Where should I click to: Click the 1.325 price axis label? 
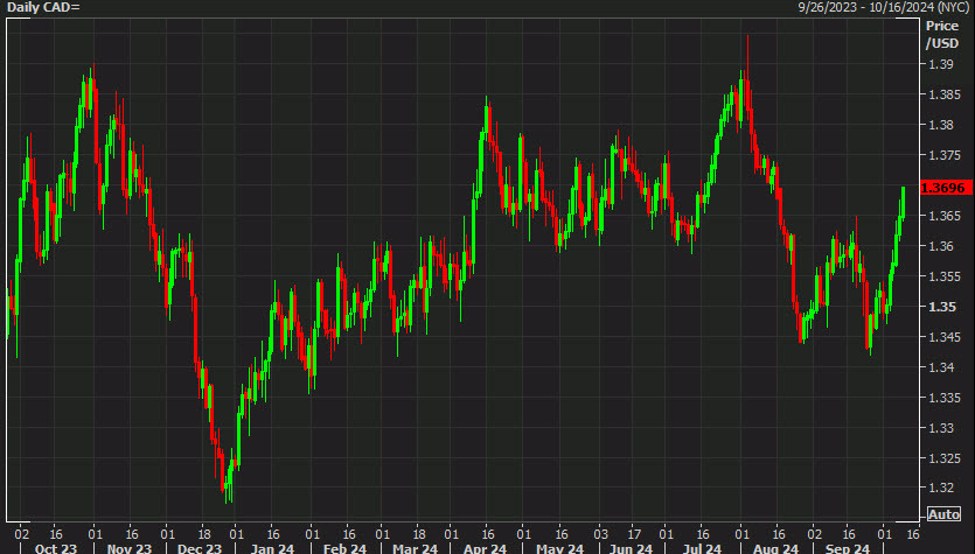pyautogui.click(x=945, y=458)
